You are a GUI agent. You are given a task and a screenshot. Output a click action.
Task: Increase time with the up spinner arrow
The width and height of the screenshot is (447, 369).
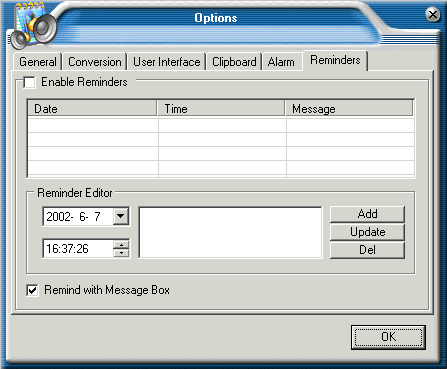[121, 245]
